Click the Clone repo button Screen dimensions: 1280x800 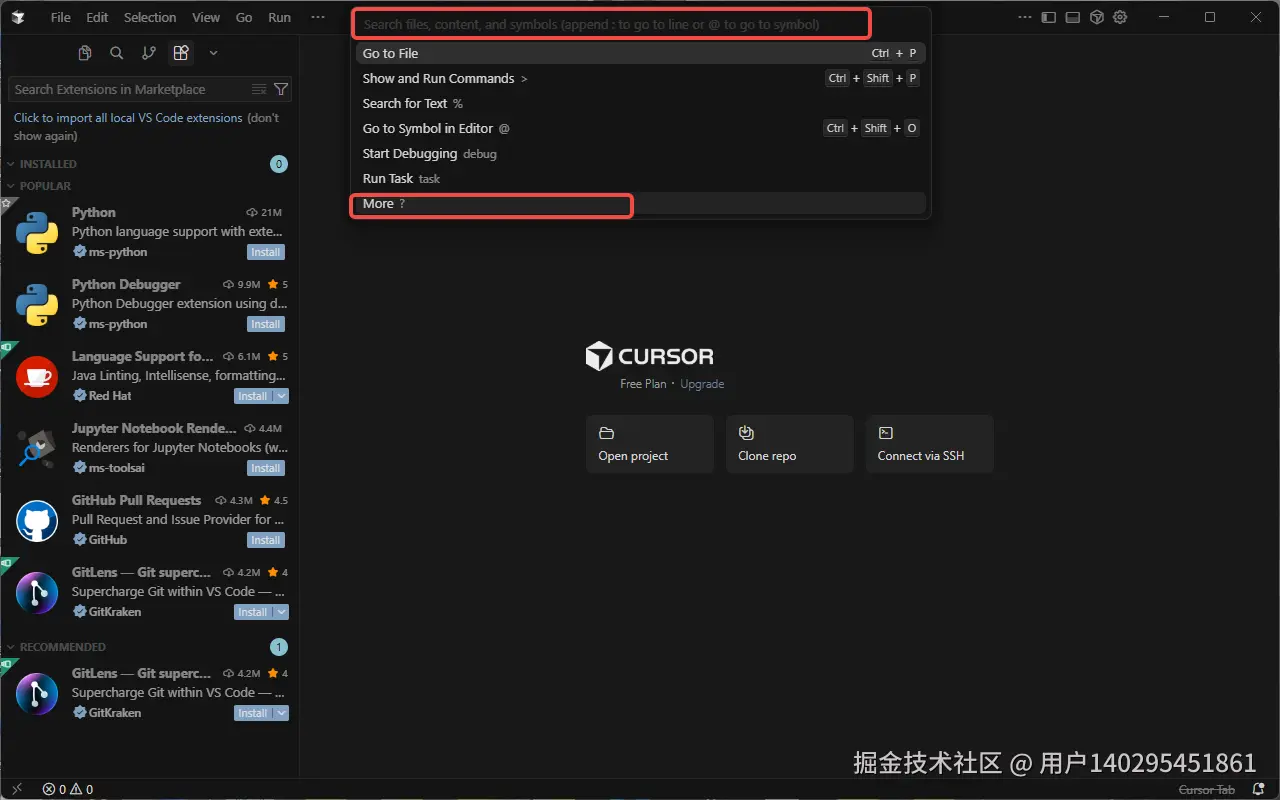pos(789,444)
